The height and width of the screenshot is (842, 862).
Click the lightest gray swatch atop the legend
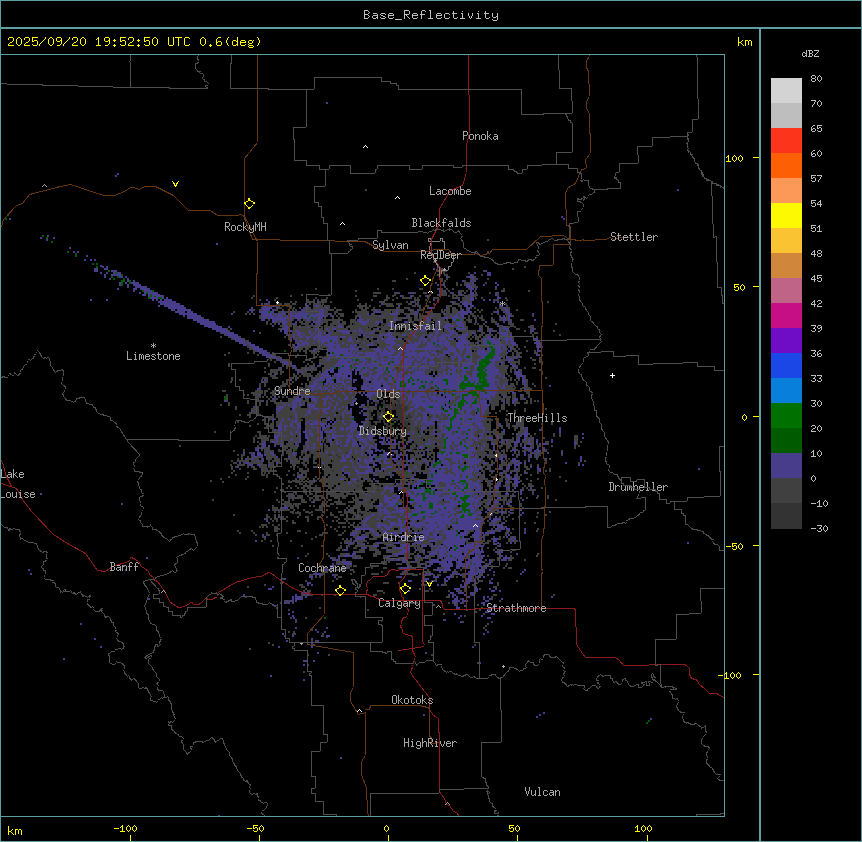(786, 90)
